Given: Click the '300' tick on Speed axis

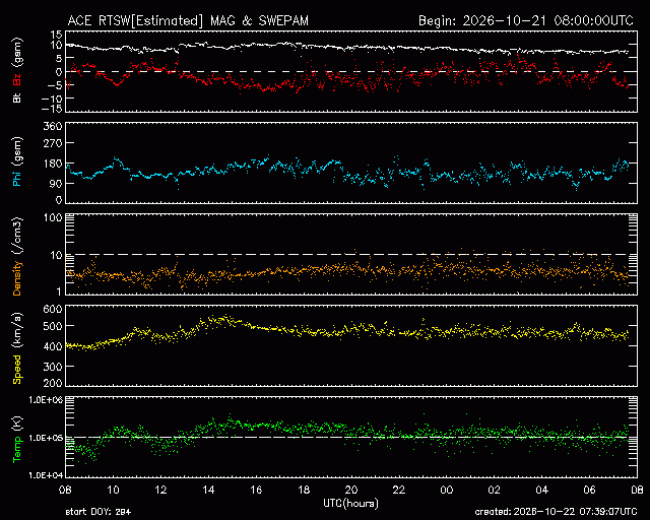Looking at the screenshot, I should (53, 367).
